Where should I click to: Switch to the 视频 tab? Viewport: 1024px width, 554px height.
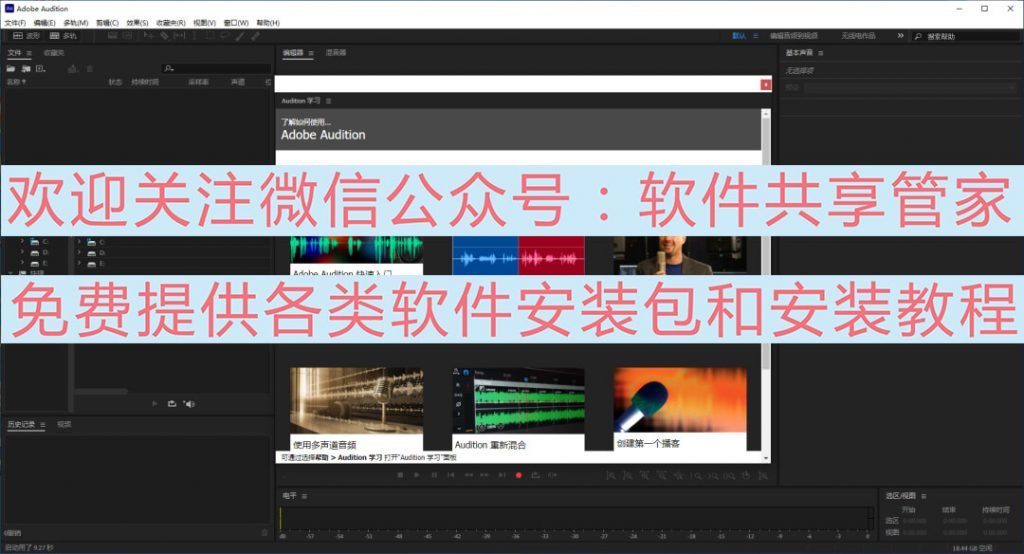64,425
